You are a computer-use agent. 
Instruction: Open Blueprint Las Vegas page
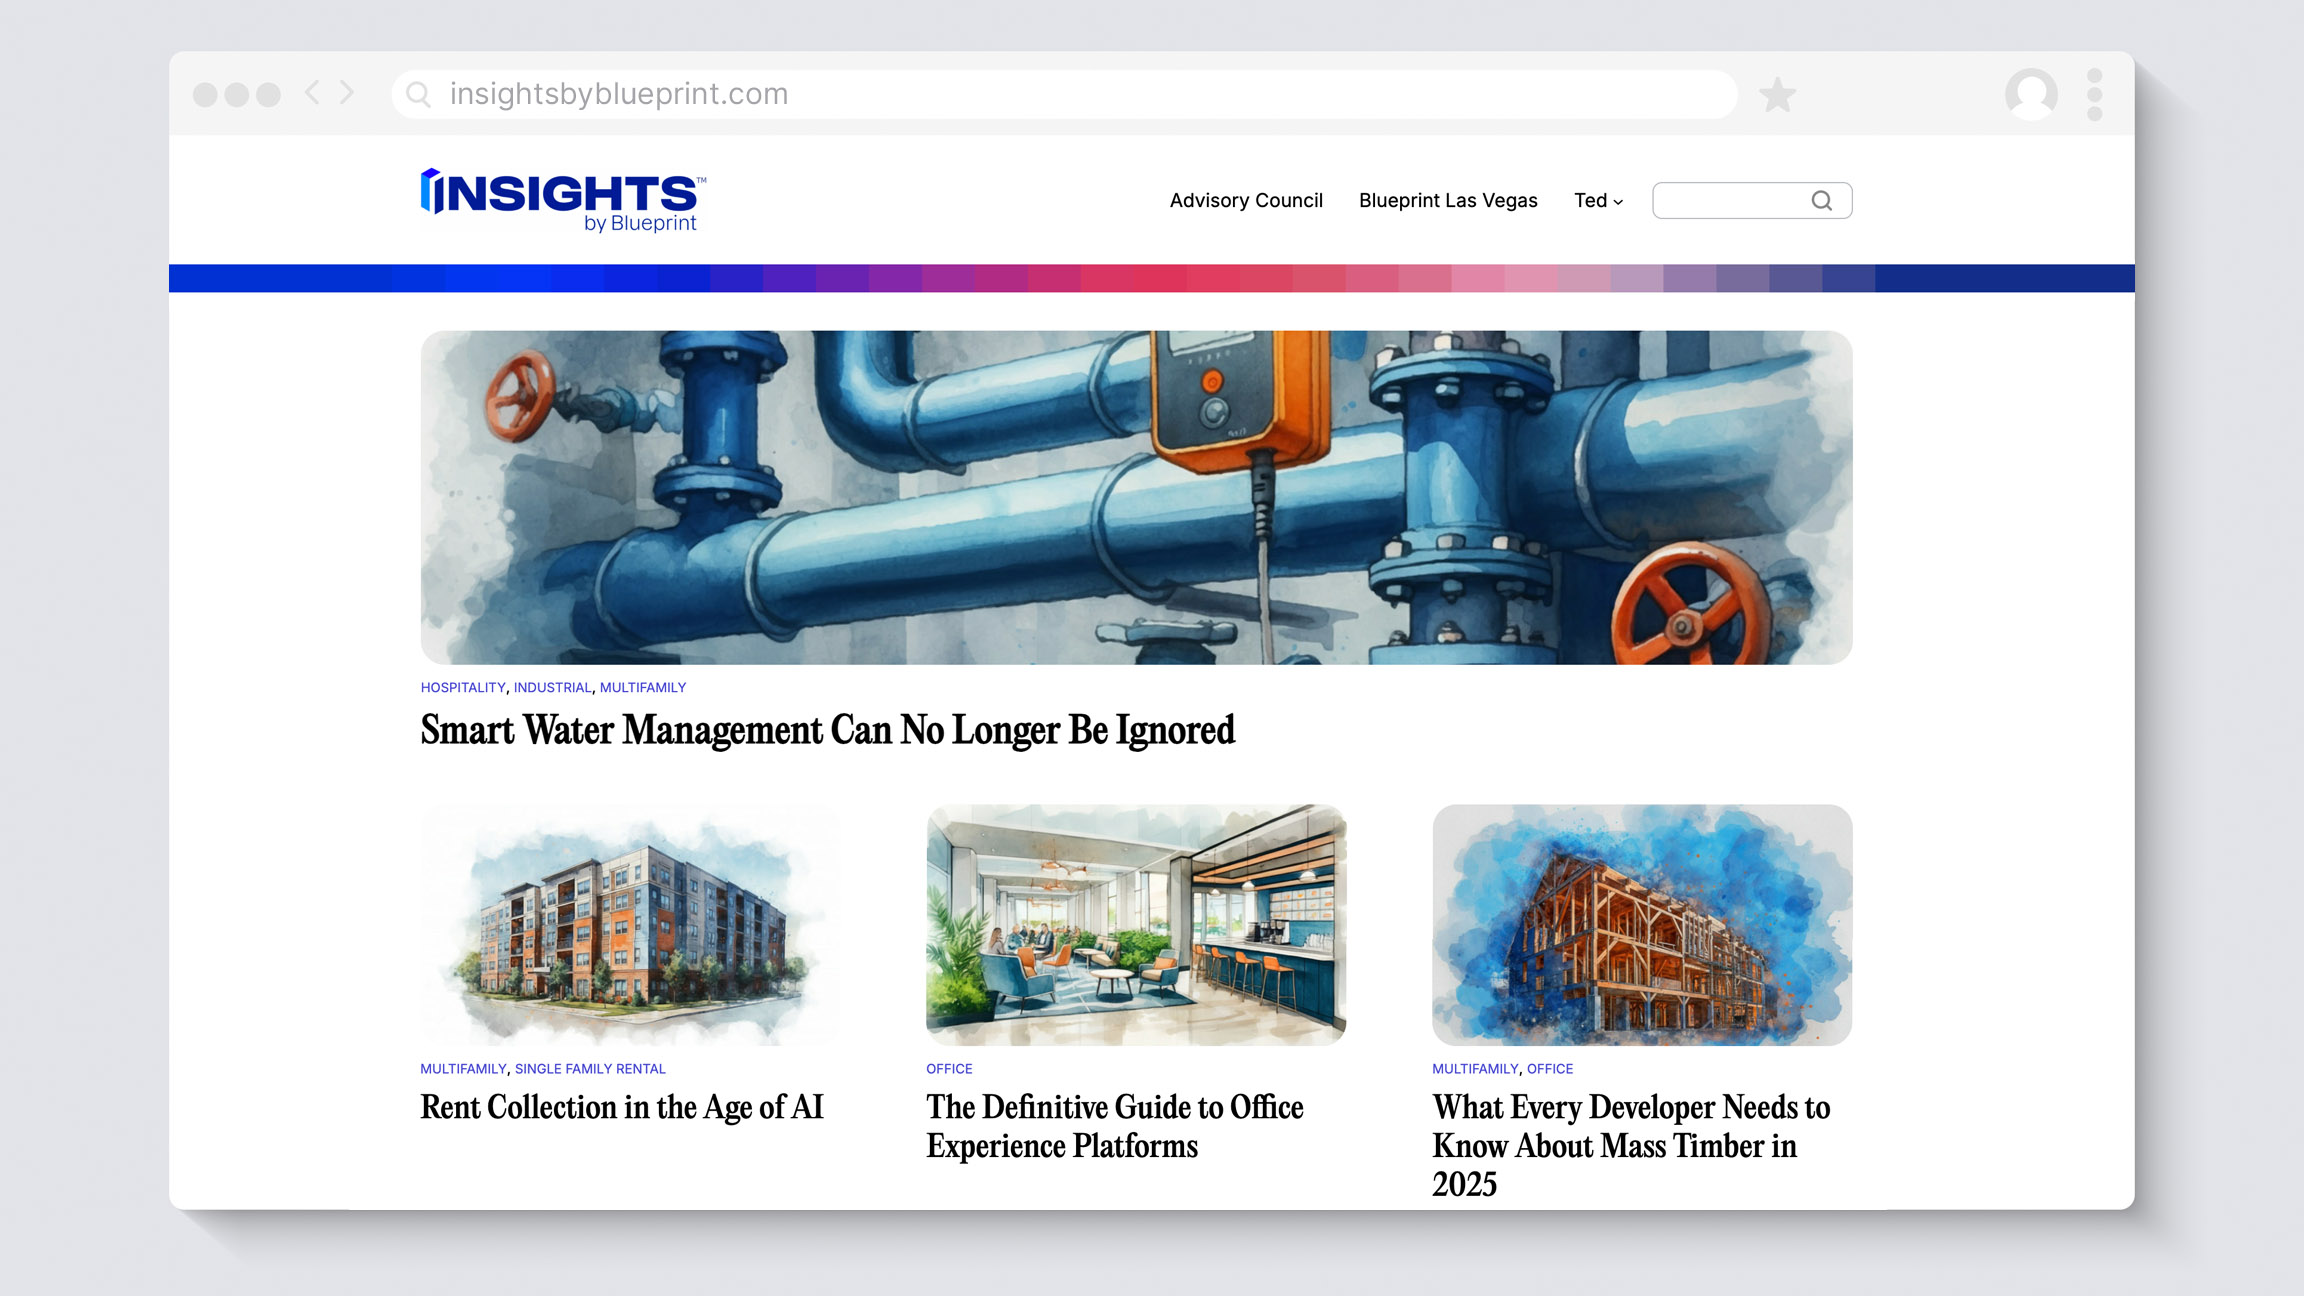[1448, 201]
